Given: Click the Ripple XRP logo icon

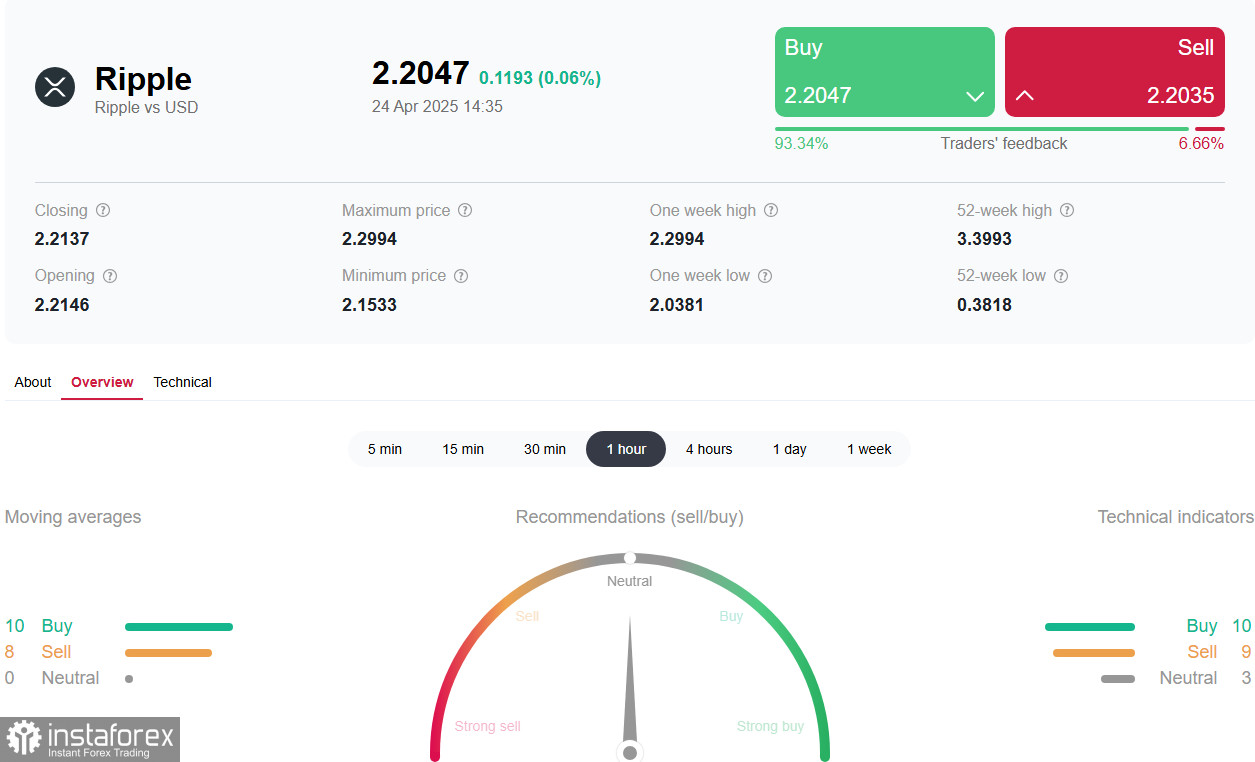Looking at the screenshot, I should click(x=55, y=87).
